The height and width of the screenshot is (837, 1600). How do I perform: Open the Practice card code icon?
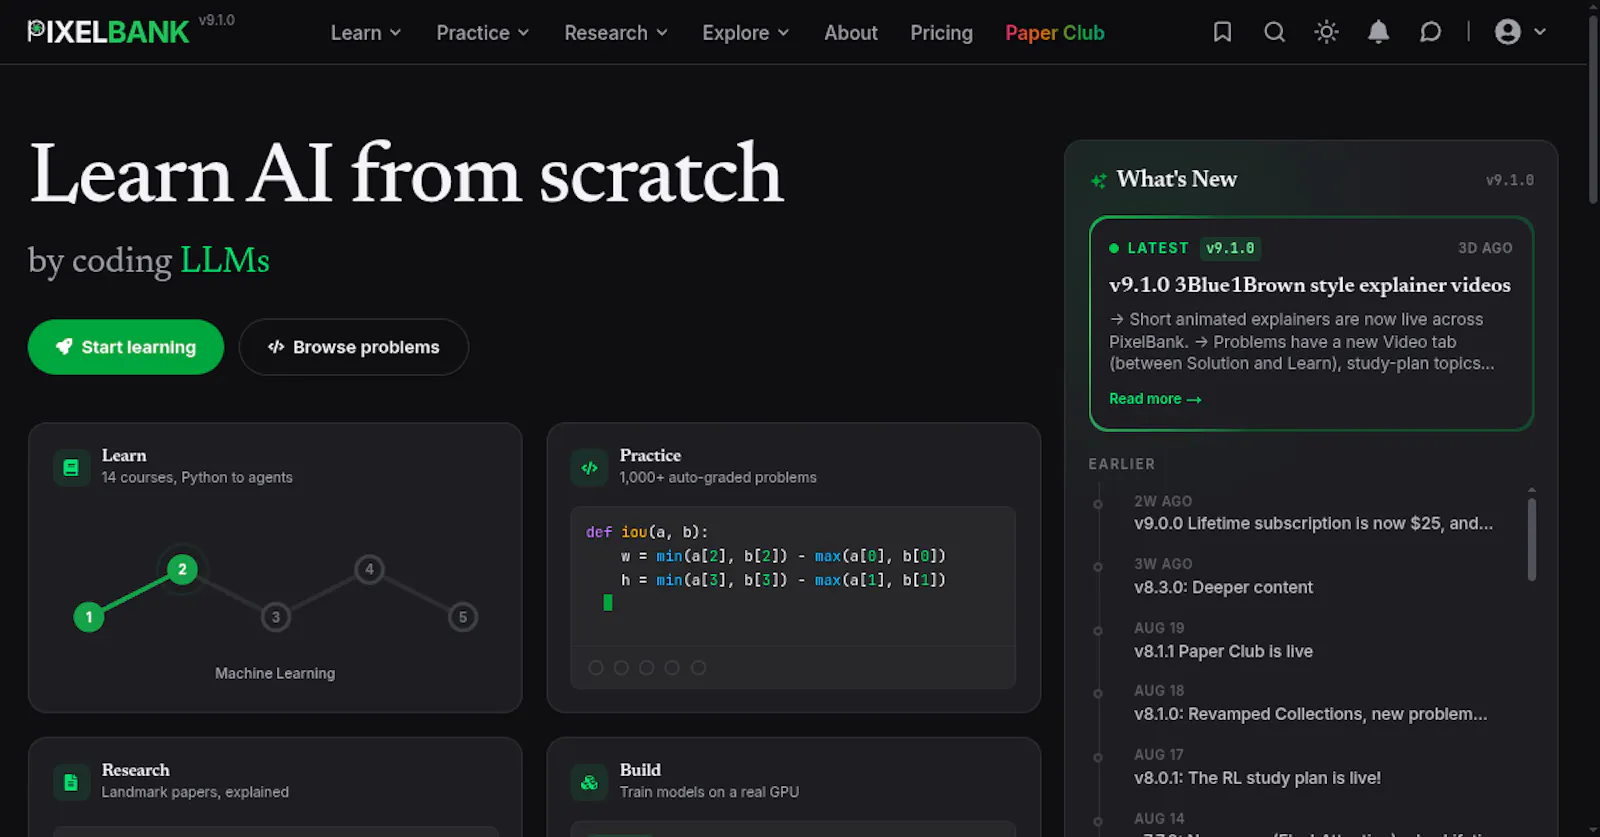[589, 467]
